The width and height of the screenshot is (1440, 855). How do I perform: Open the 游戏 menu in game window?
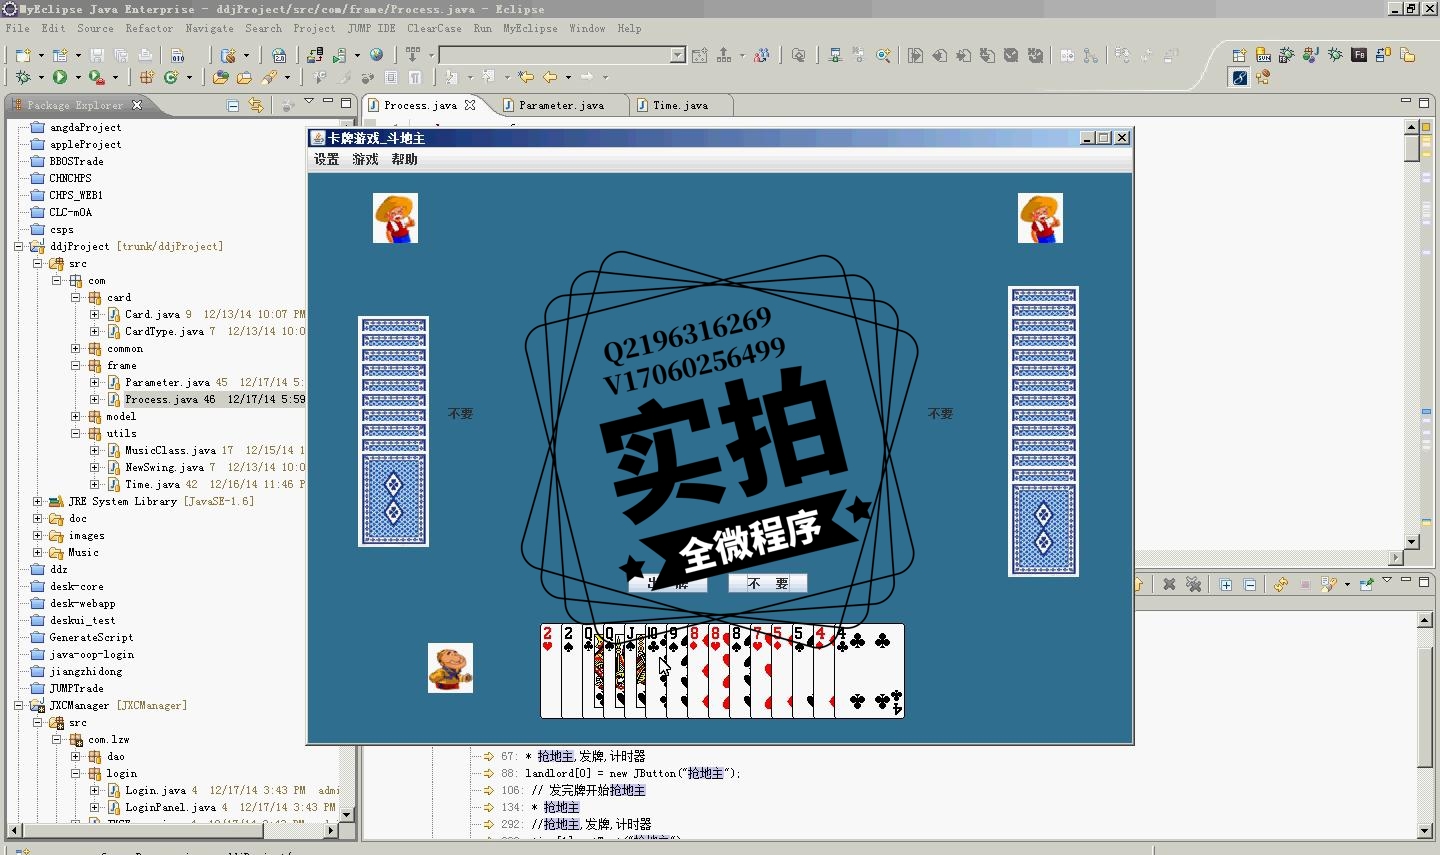365,159
